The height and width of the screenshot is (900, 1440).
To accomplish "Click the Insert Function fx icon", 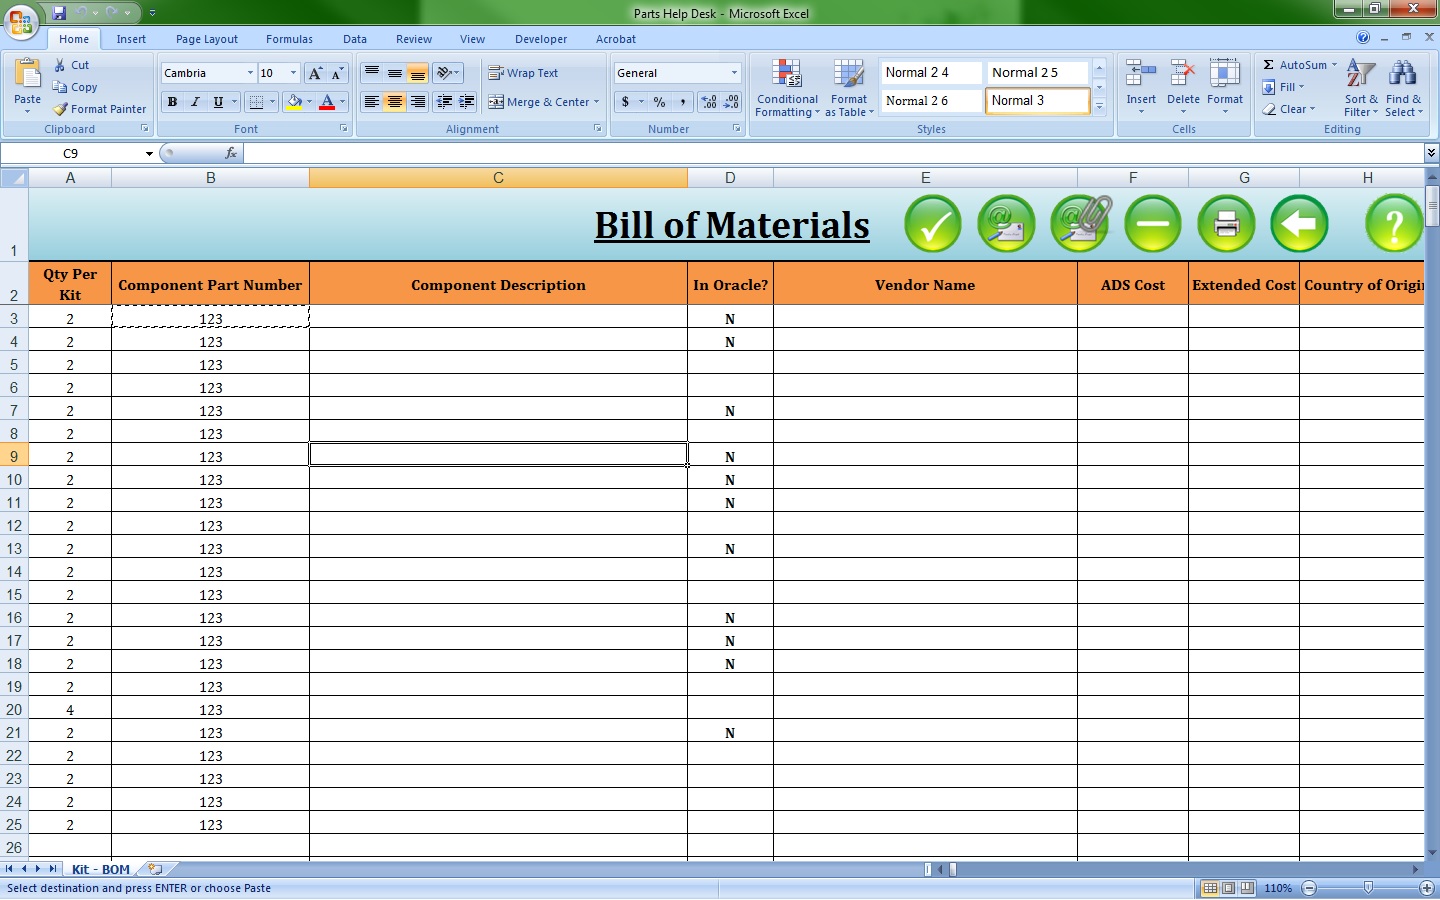I will (x=231, y=153).
